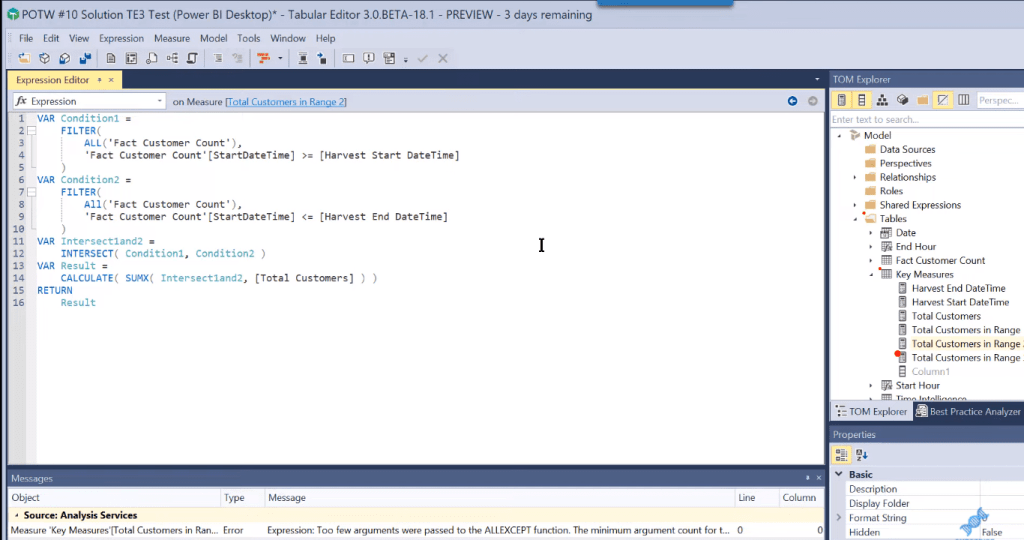Switch to Best Practice Analyzer tab

pyautogui.click(x=968, y=411)
